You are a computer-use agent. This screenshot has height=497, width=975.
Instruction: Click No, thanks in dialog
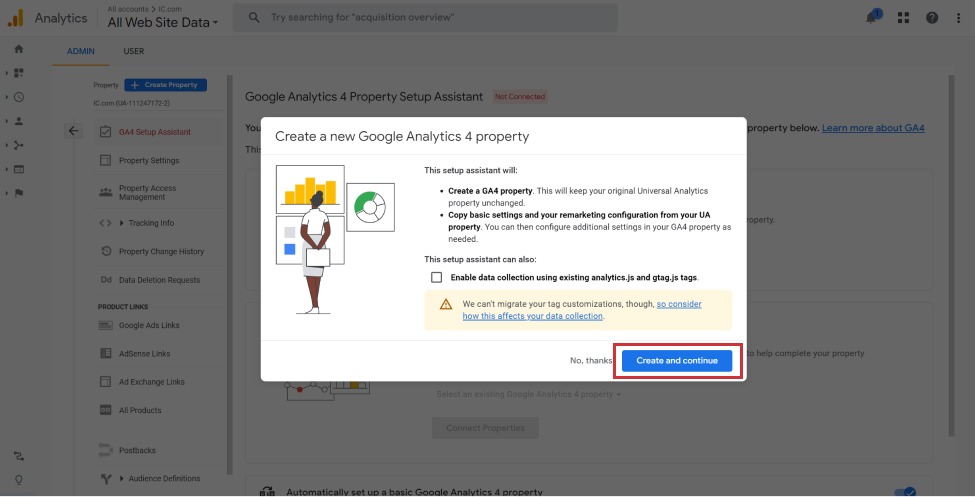tap(591, 361)
